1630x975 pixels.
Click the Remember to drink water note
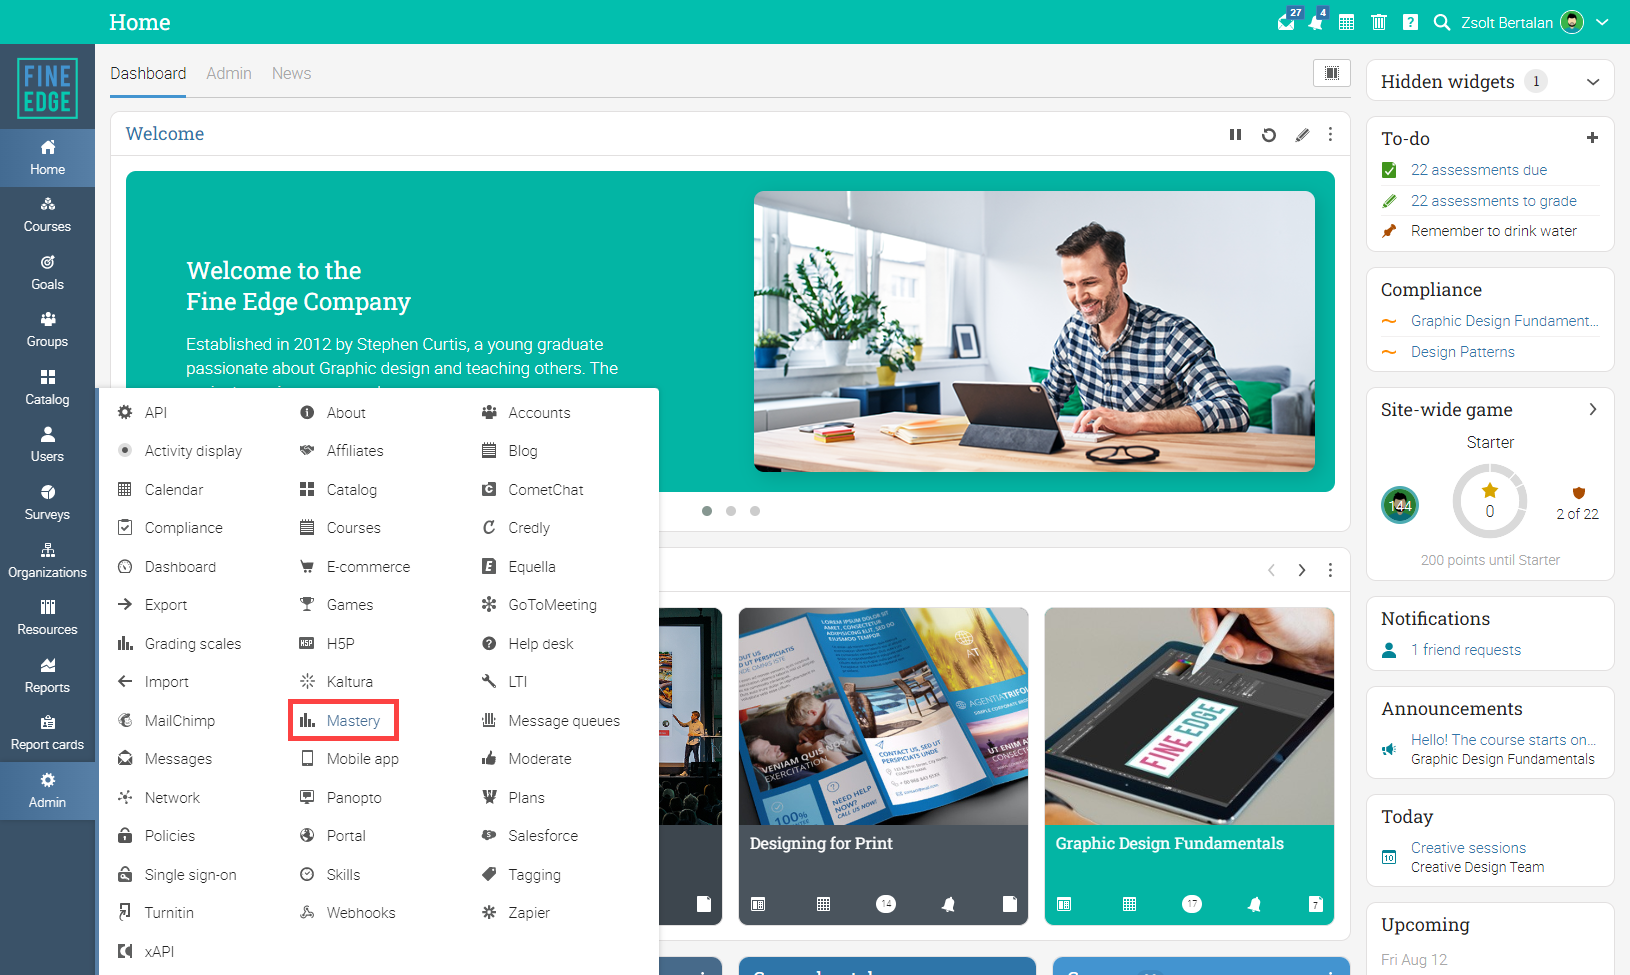(1494, 231)
